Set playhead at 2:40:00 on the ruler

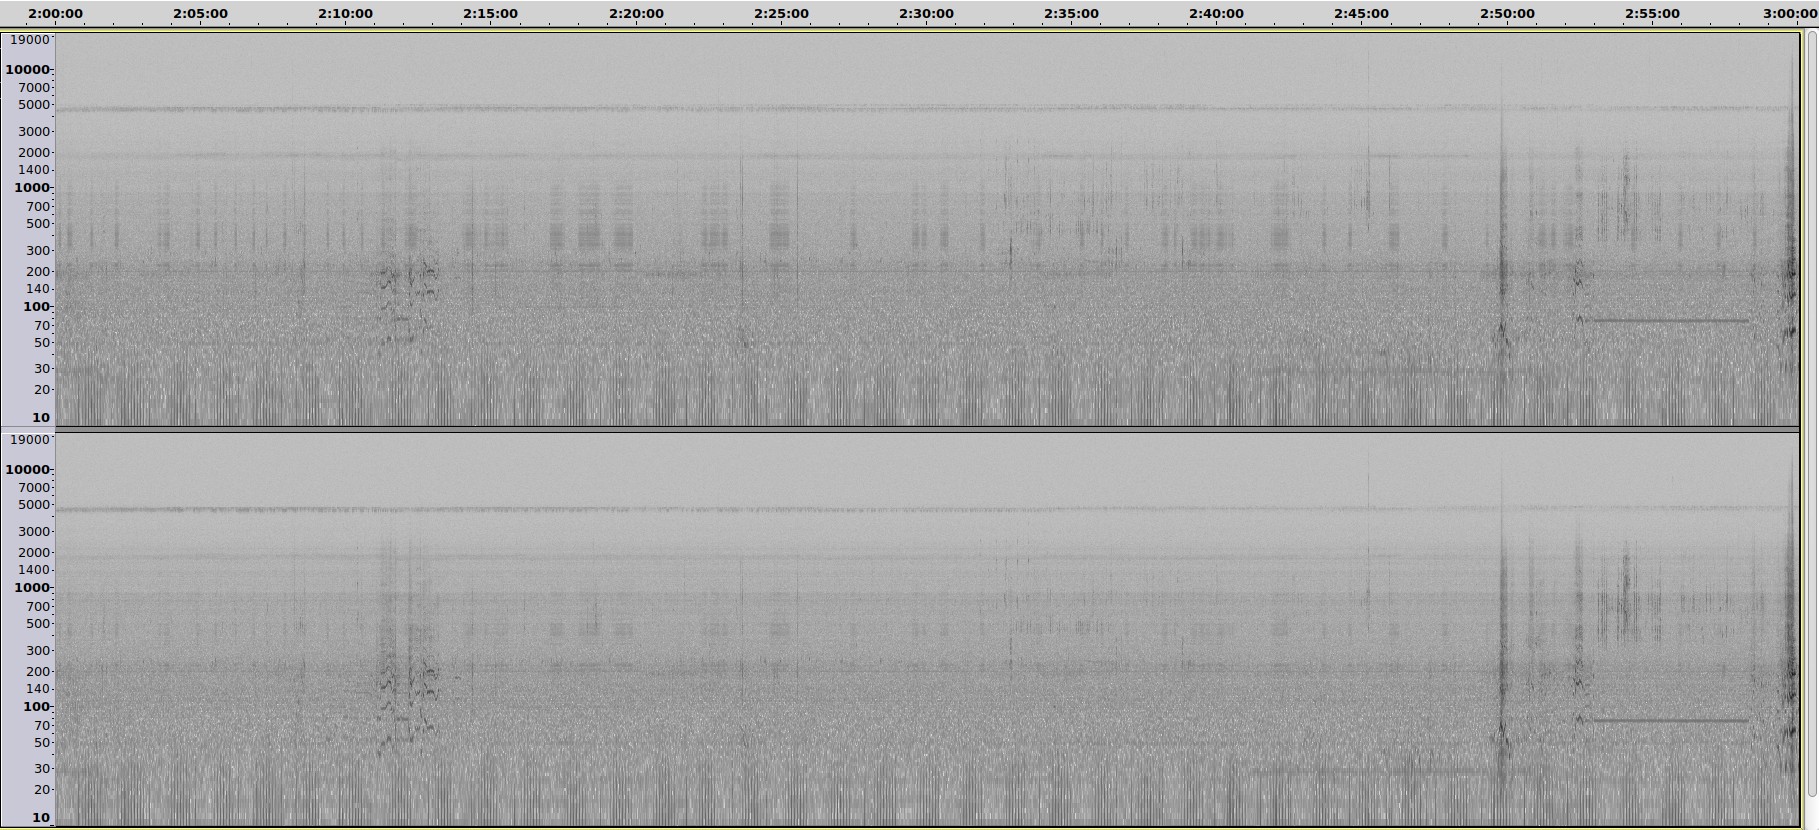(x=1216, y=14)
